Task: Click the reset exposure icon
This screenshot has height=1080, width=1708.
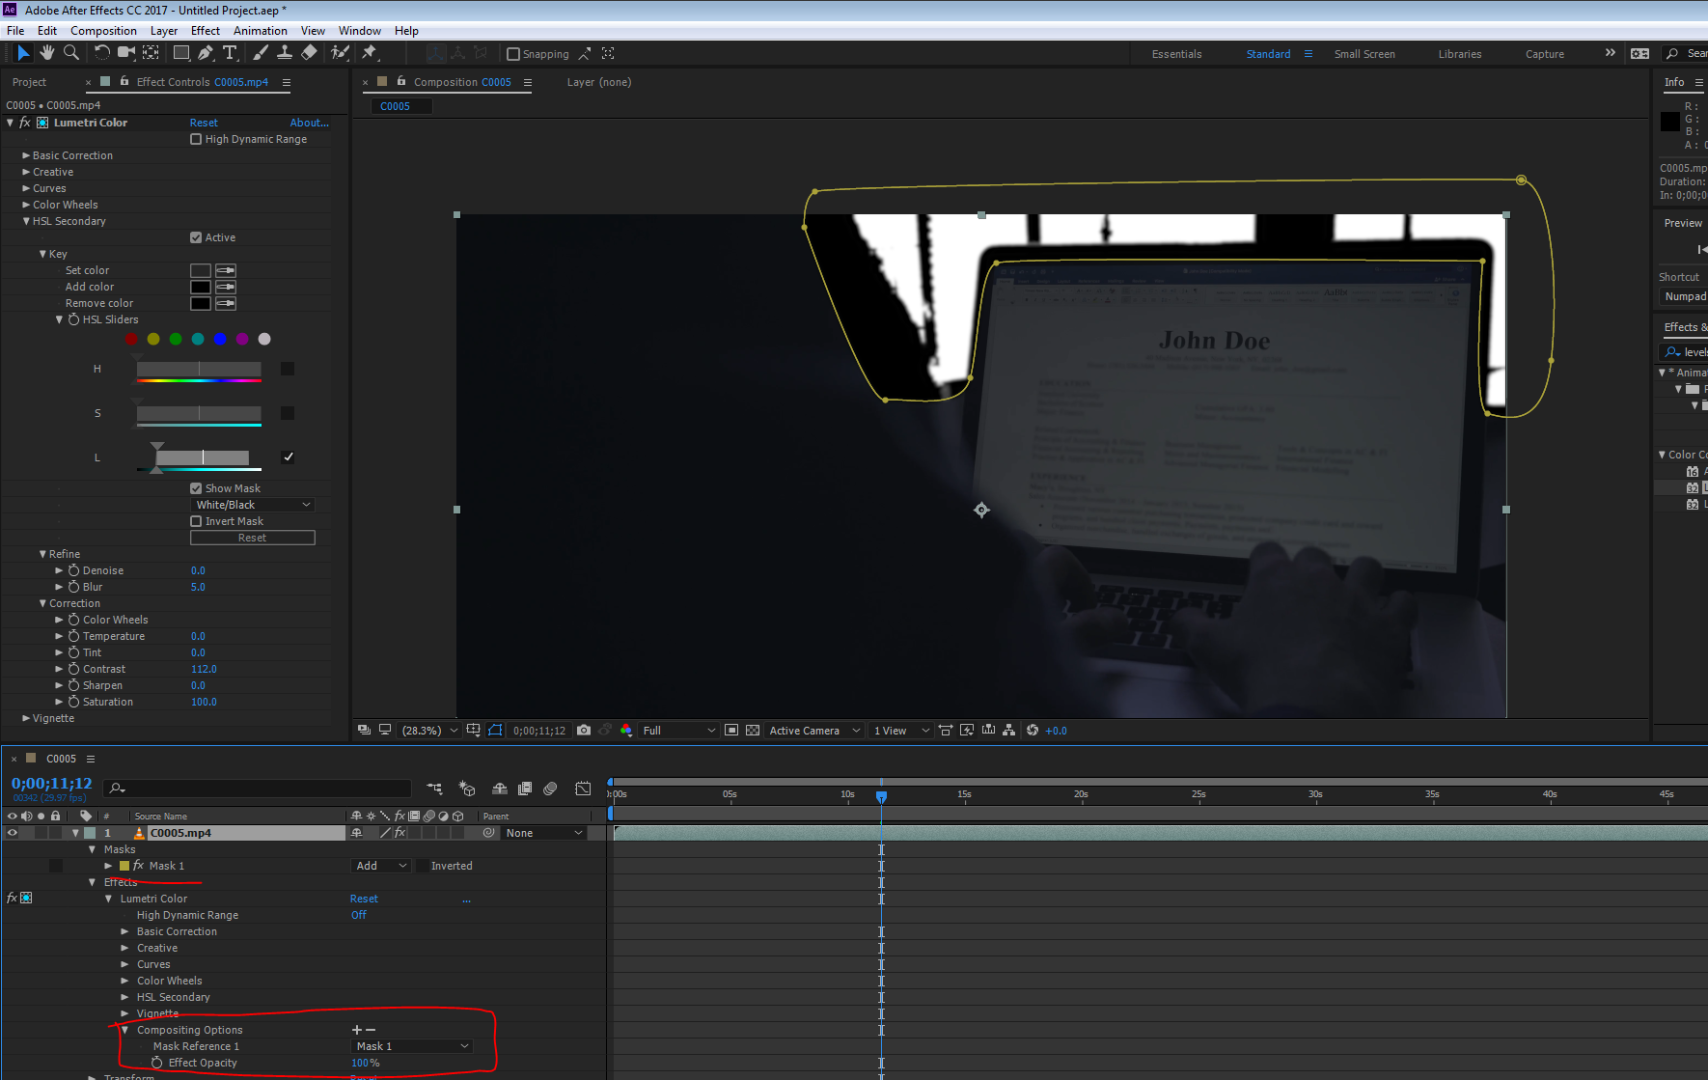Action: [1032, 731]
